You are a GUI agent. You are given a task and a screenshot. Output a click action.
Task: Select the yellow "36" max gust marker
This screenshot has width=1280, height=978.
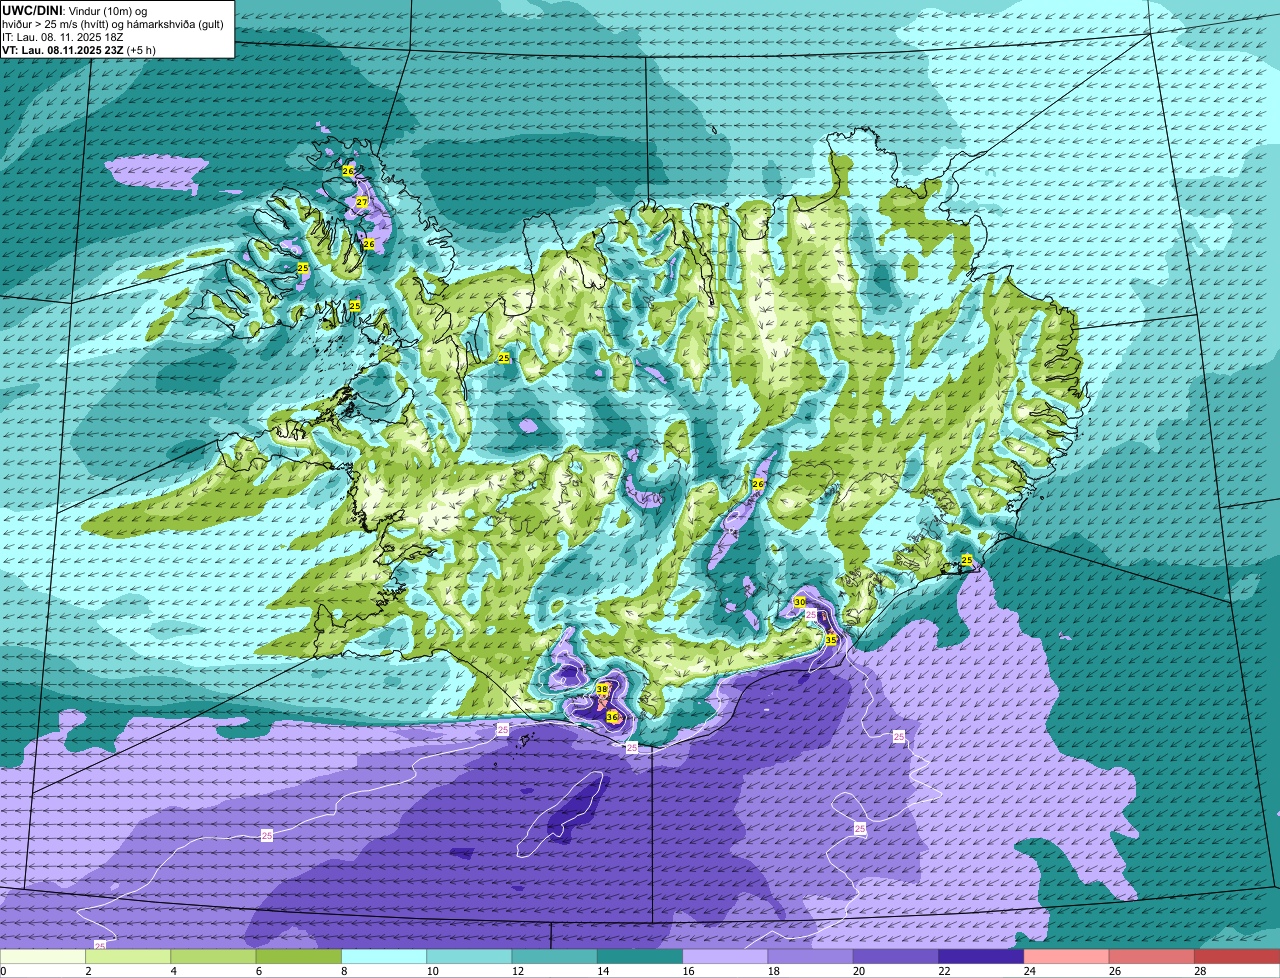click(612, 717)
